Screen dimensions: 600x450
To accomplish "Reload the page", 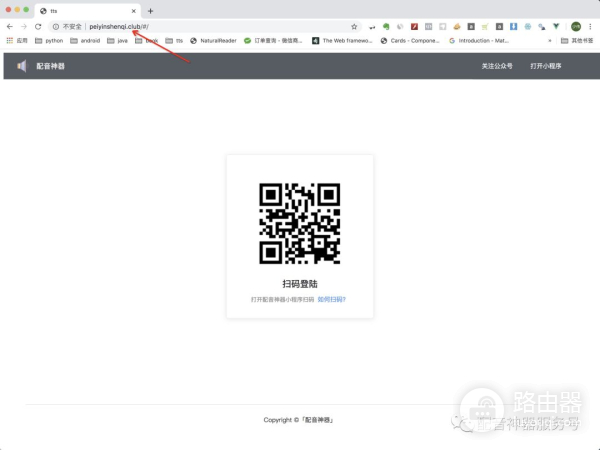I will pos(38,26).
